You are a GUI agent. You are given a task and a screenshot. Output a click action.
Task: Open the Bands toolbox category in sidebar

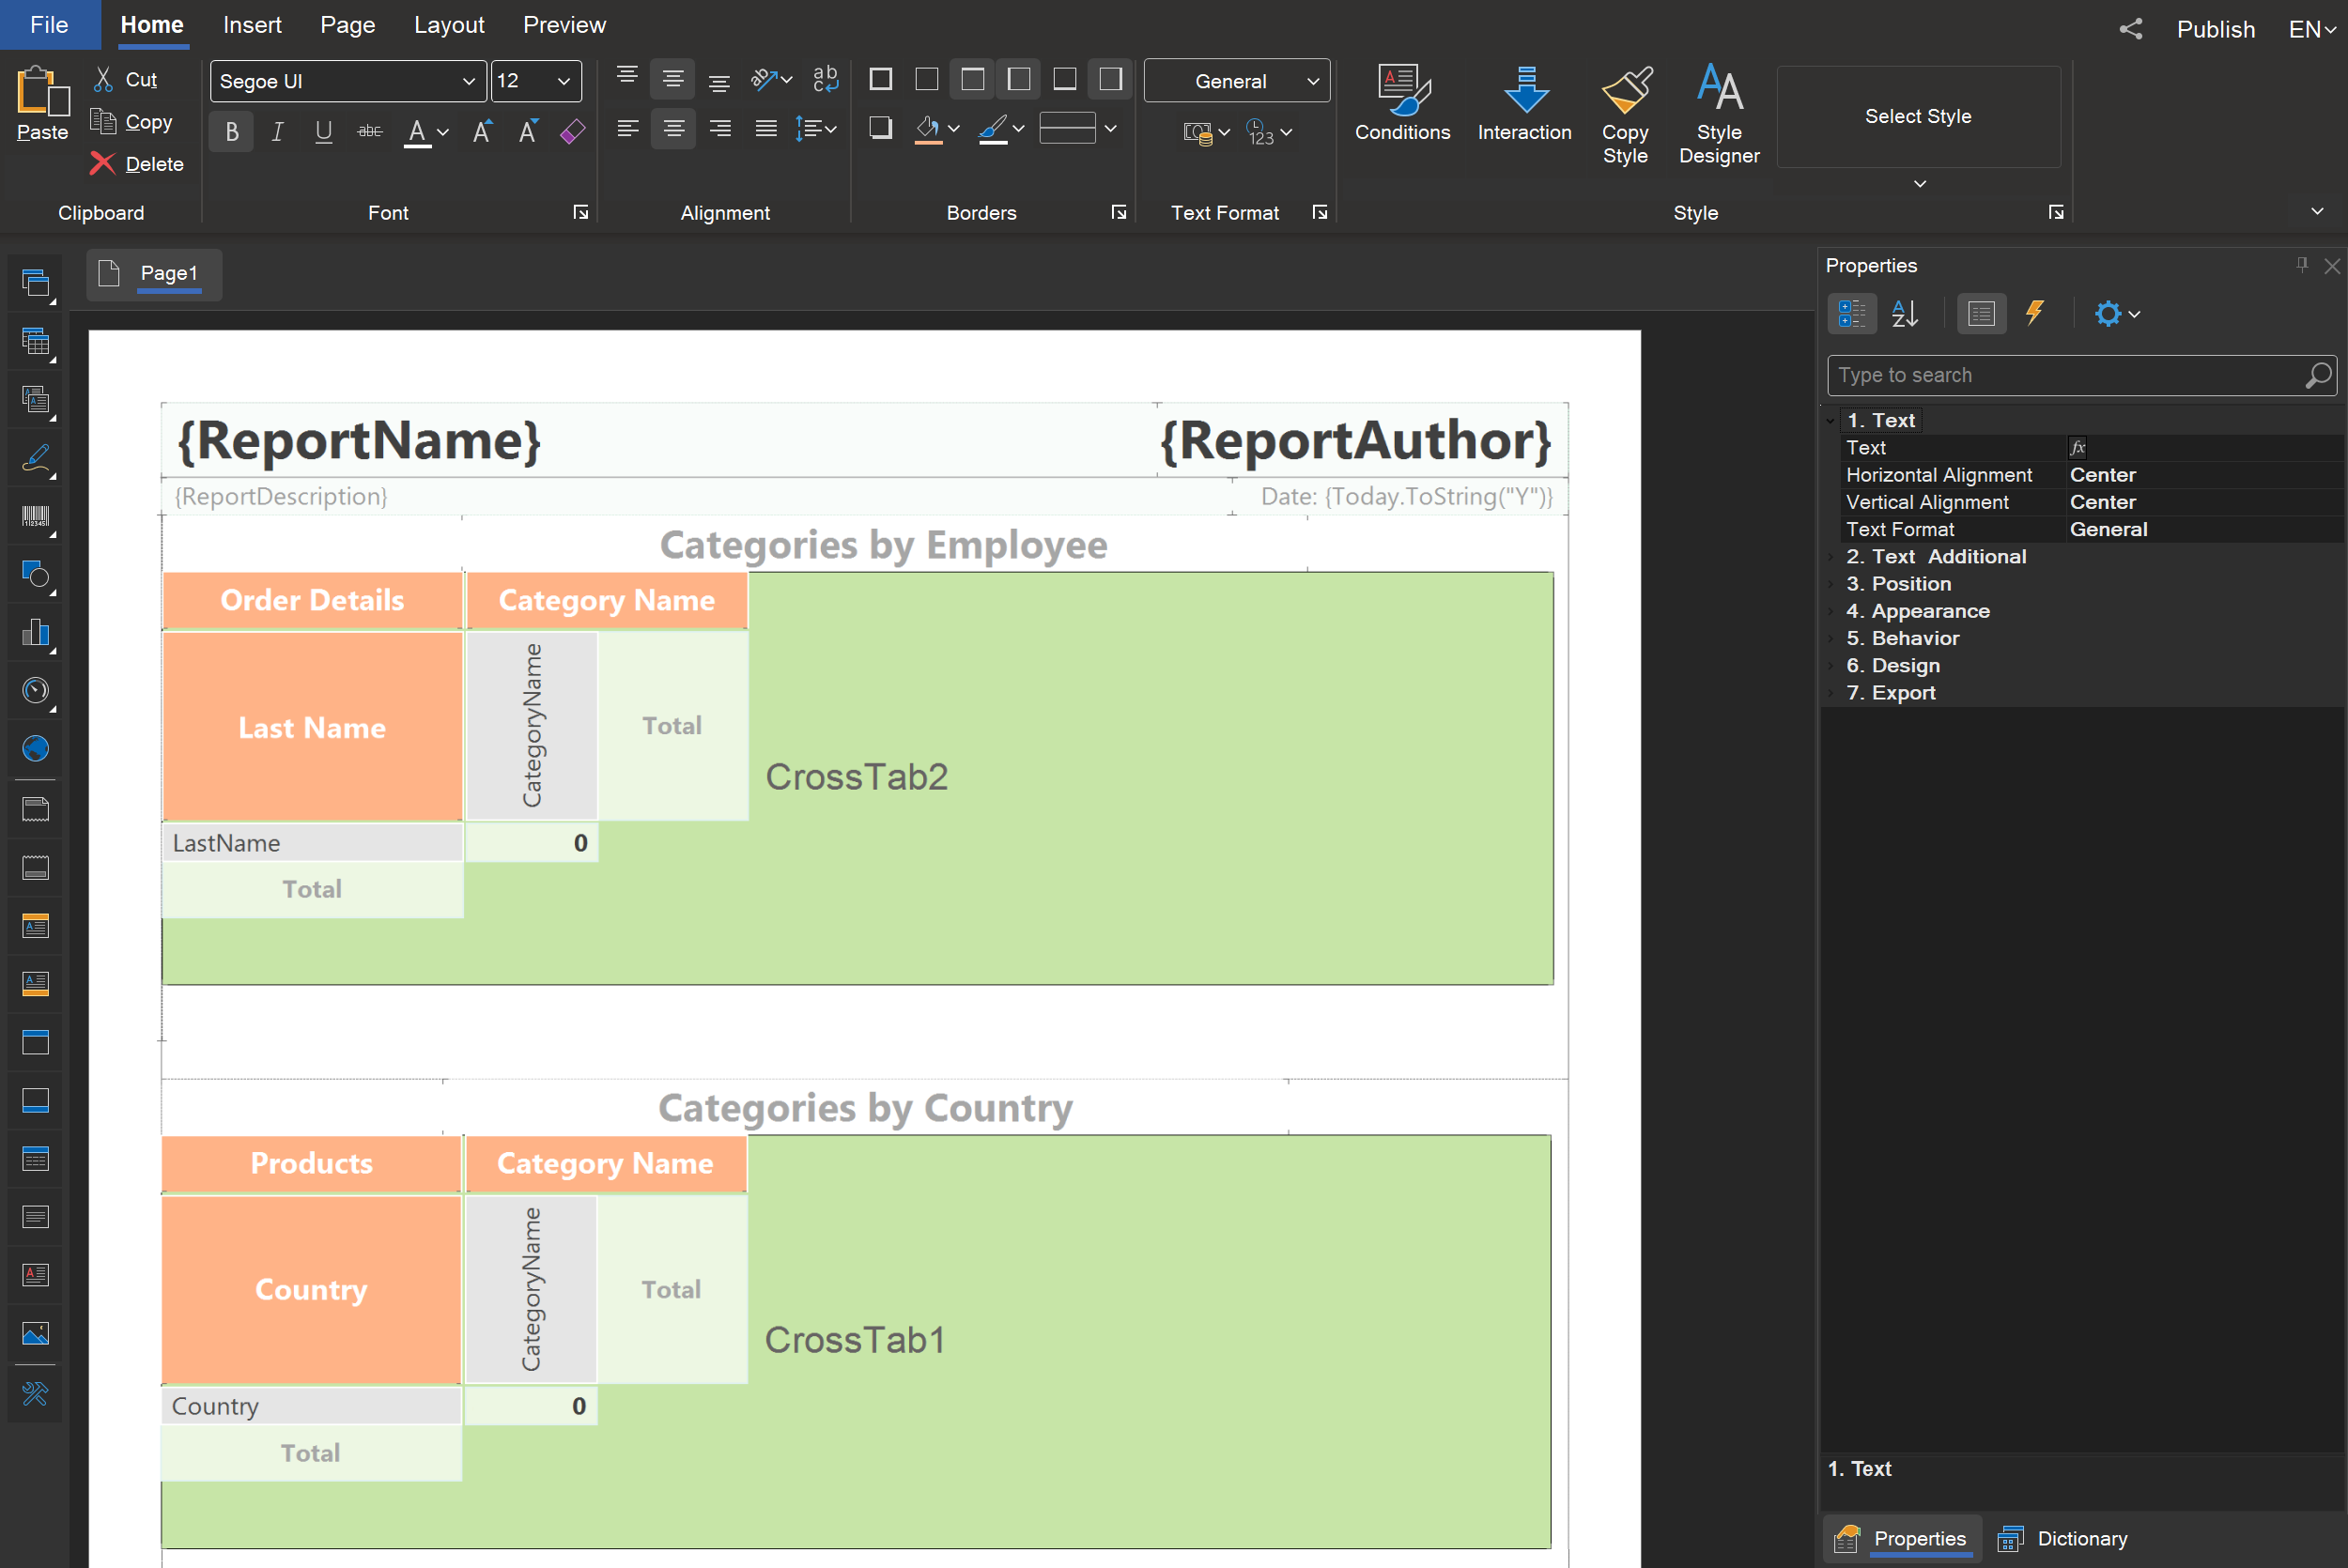pos(36,284)
